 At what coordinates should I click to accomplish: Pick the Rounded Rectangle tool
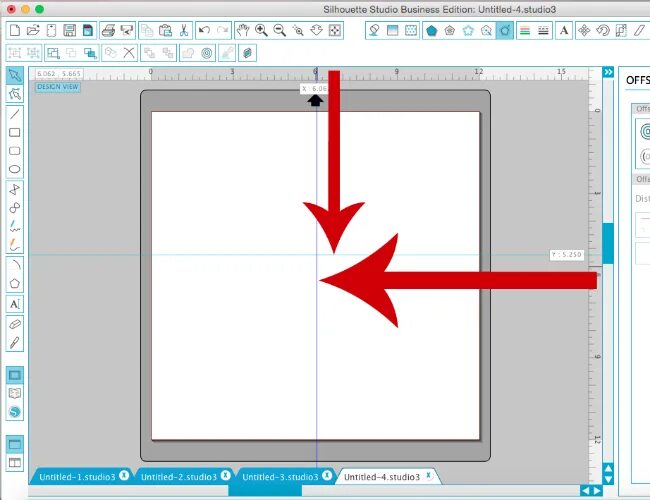[x=15, y=151]
